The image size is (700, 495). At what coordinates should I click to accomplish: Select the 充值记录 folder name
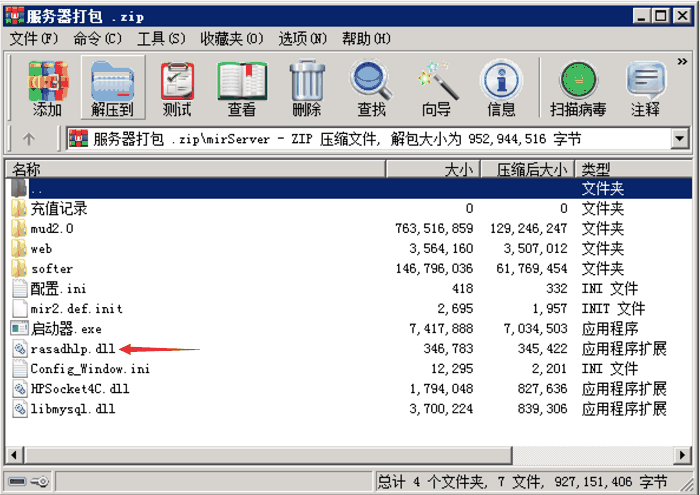tap(59, 208)
